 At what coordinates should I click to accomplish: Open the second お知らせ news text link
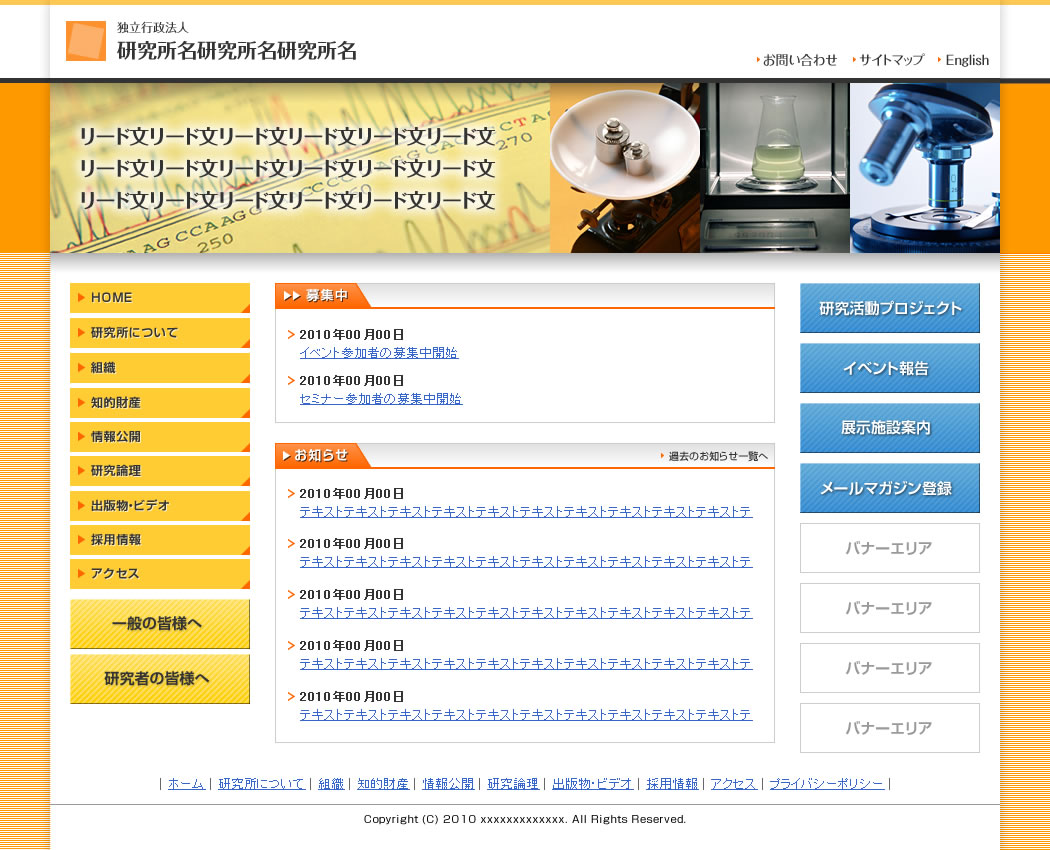(526, 563)
